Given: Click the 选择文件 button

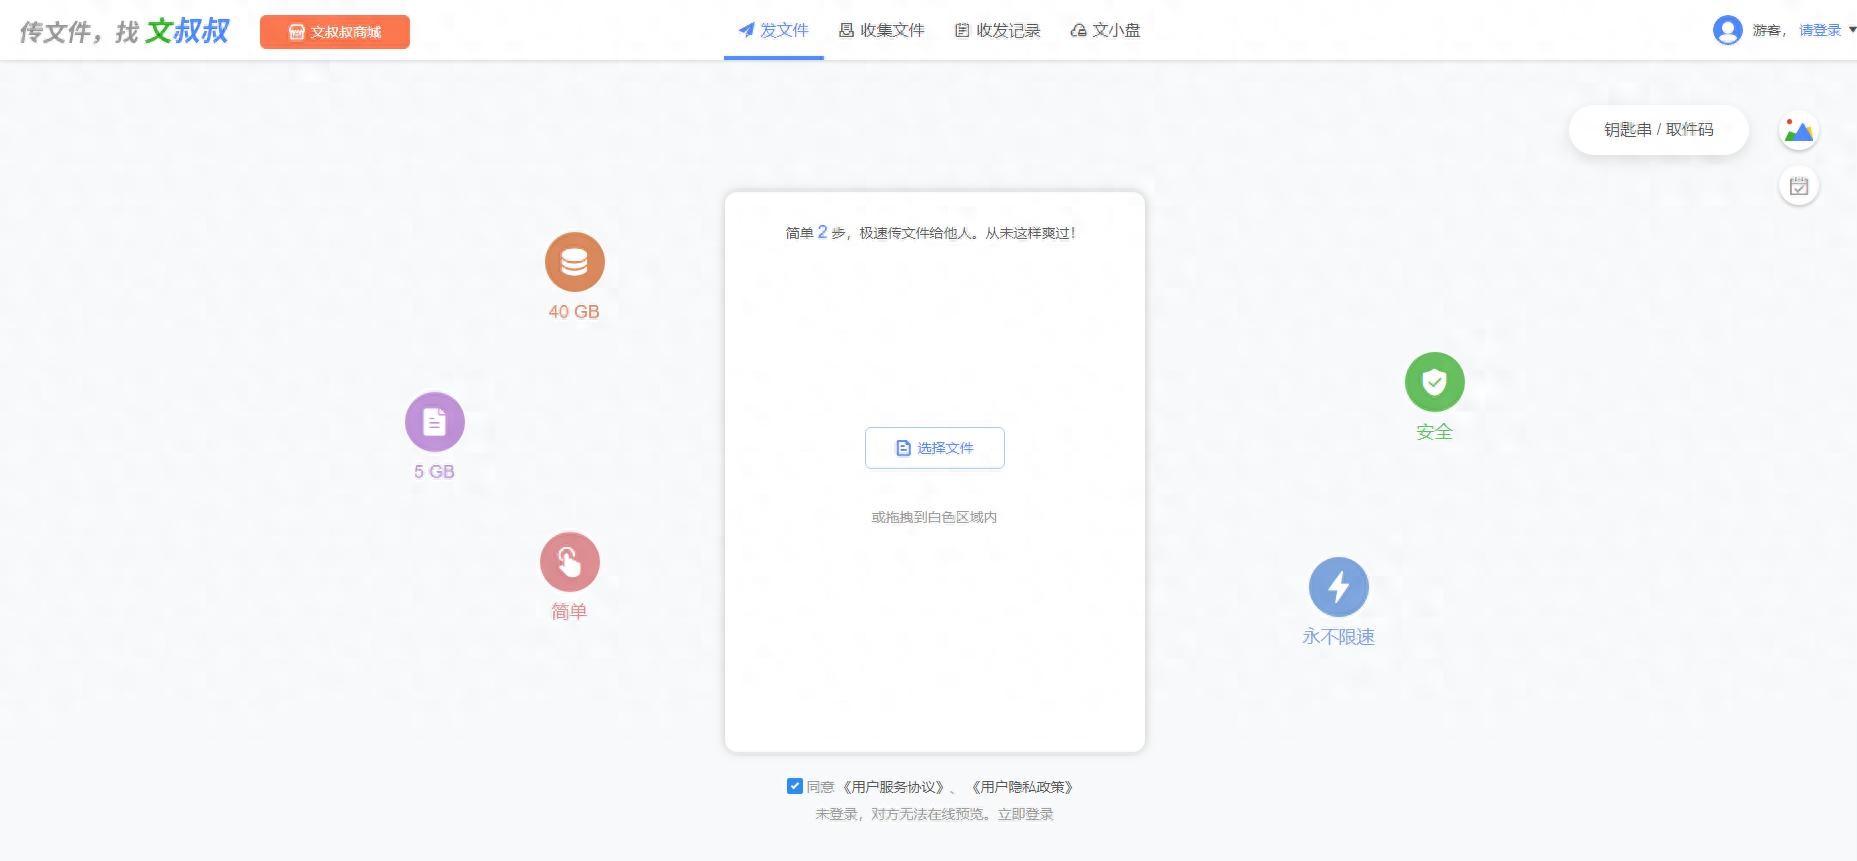Looking at the screenshot, I should coord(934,448).
